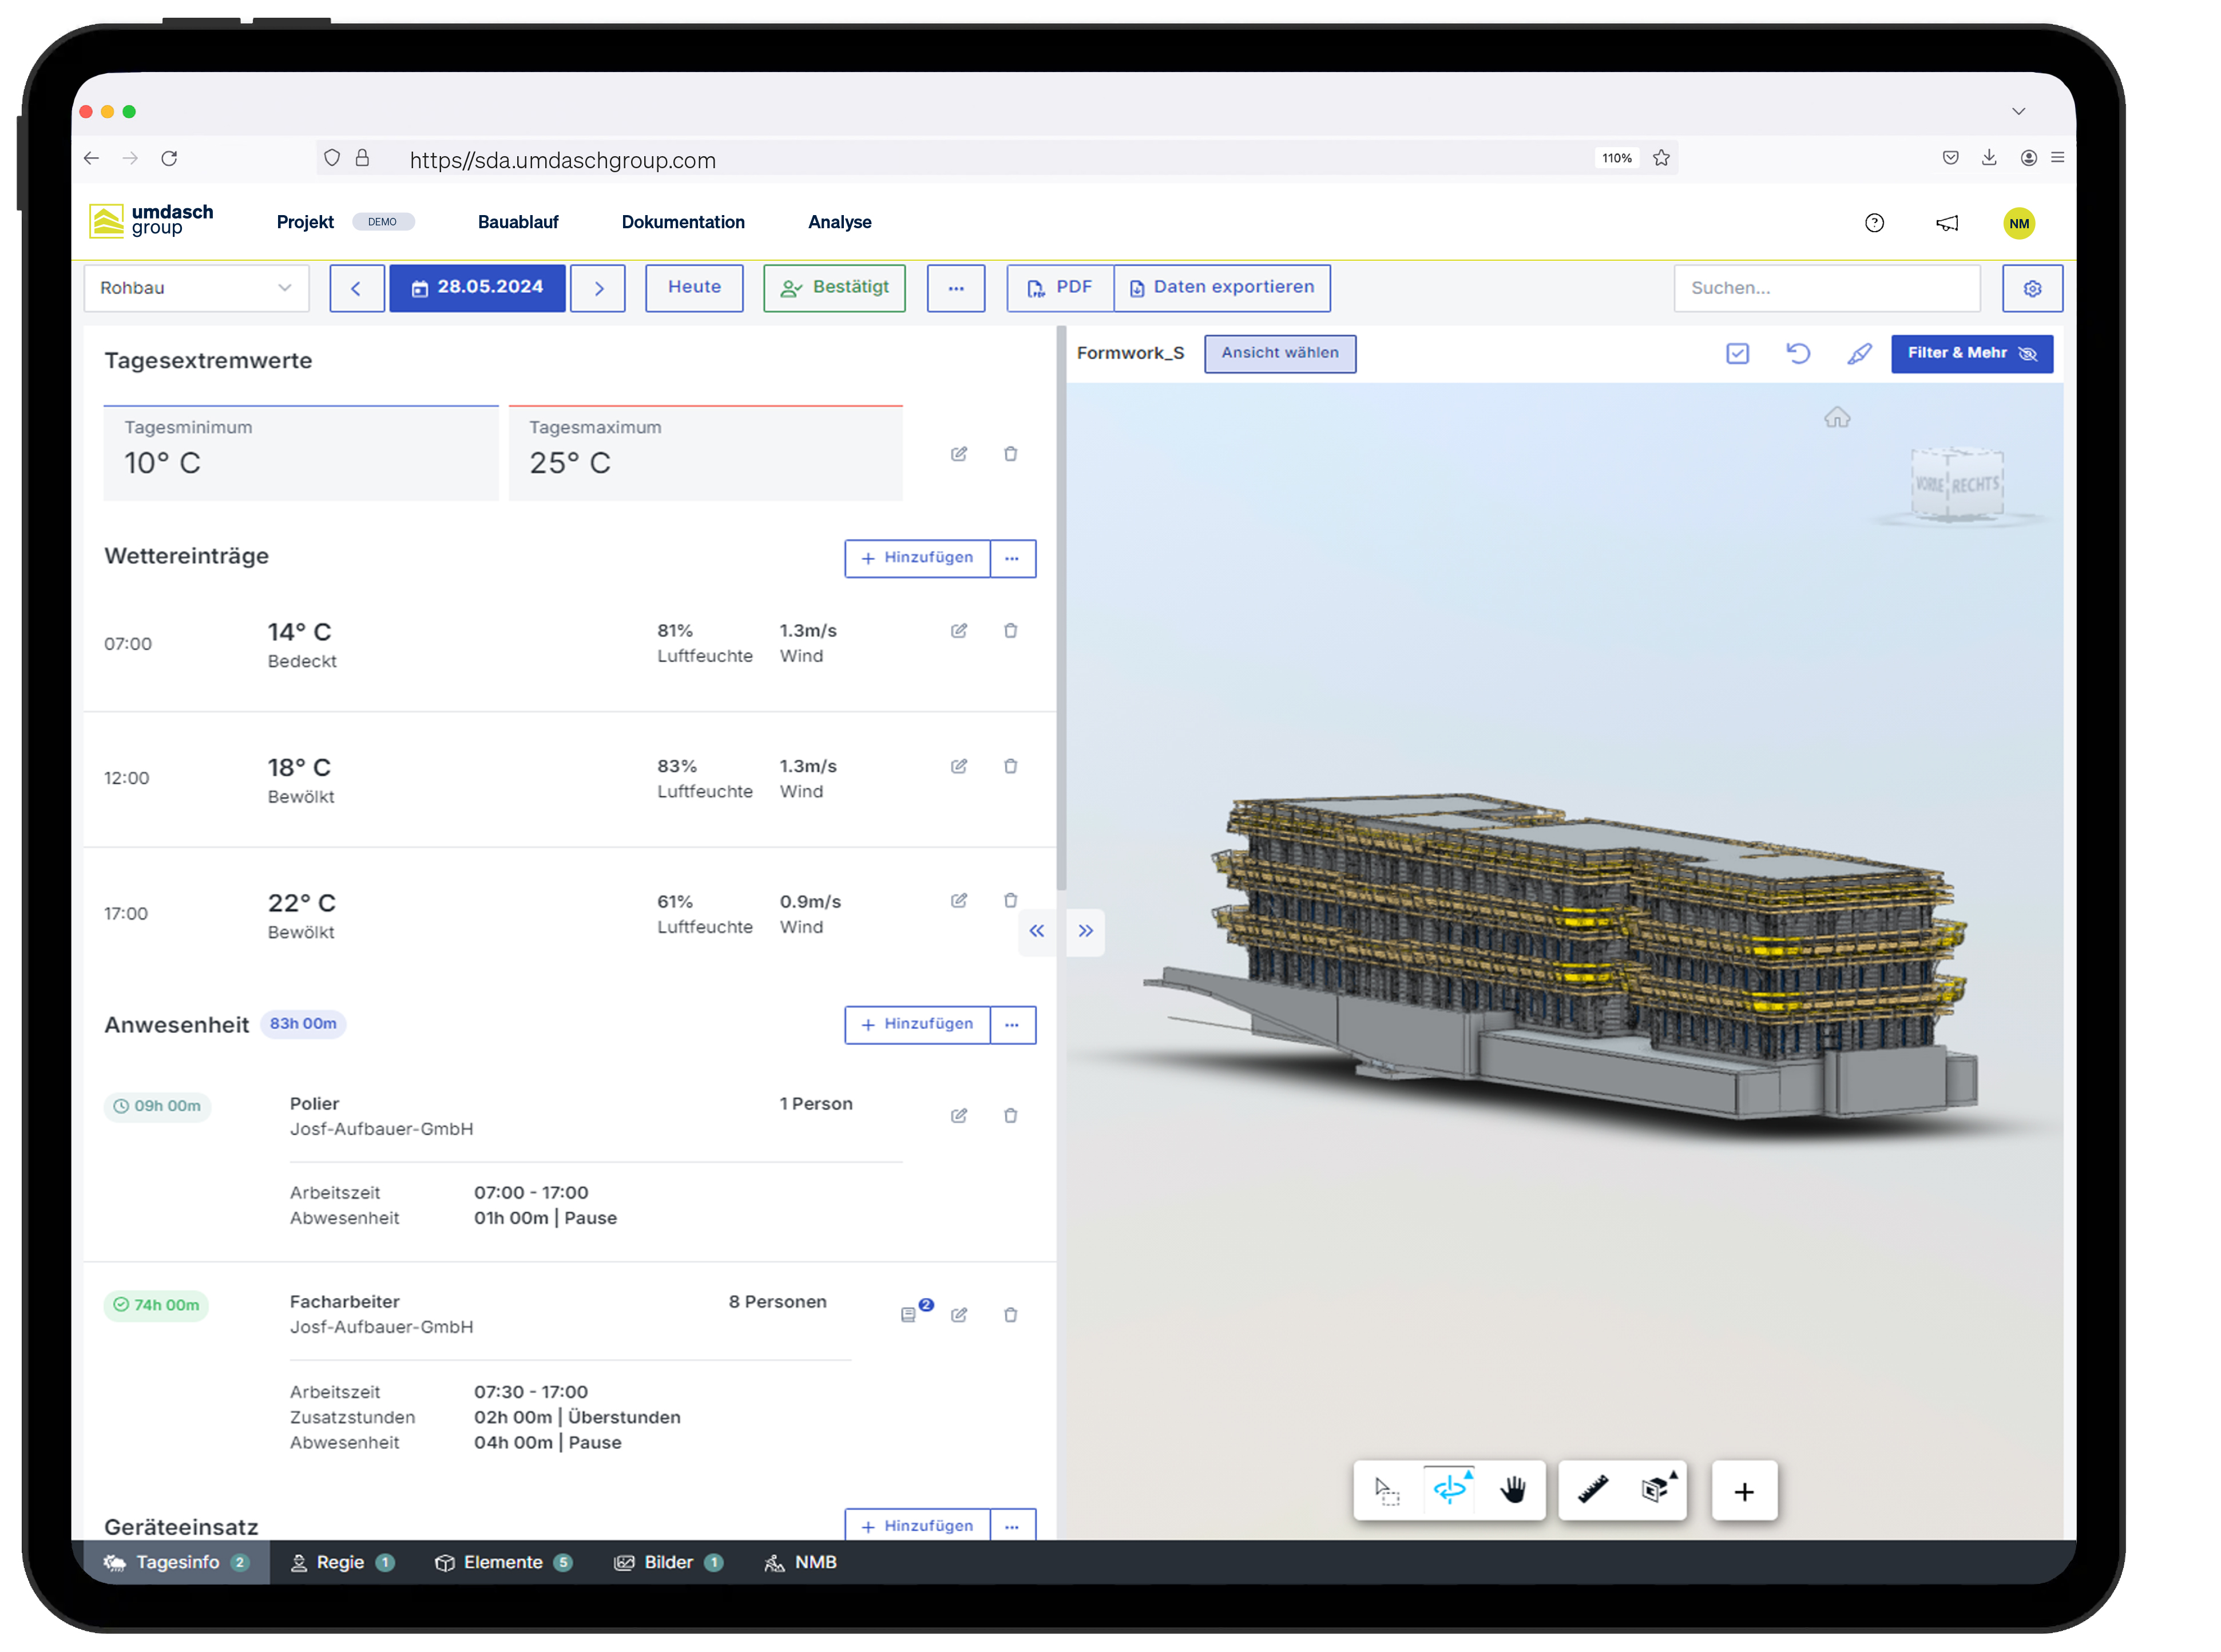Switch to the Analyse menu item
The height and width of the screenshot is (1652, 2221).
point(839,222)
